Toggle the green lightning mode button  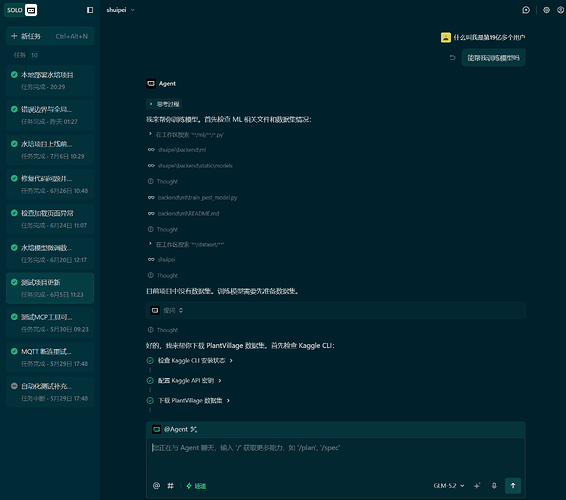click(196, 486)
